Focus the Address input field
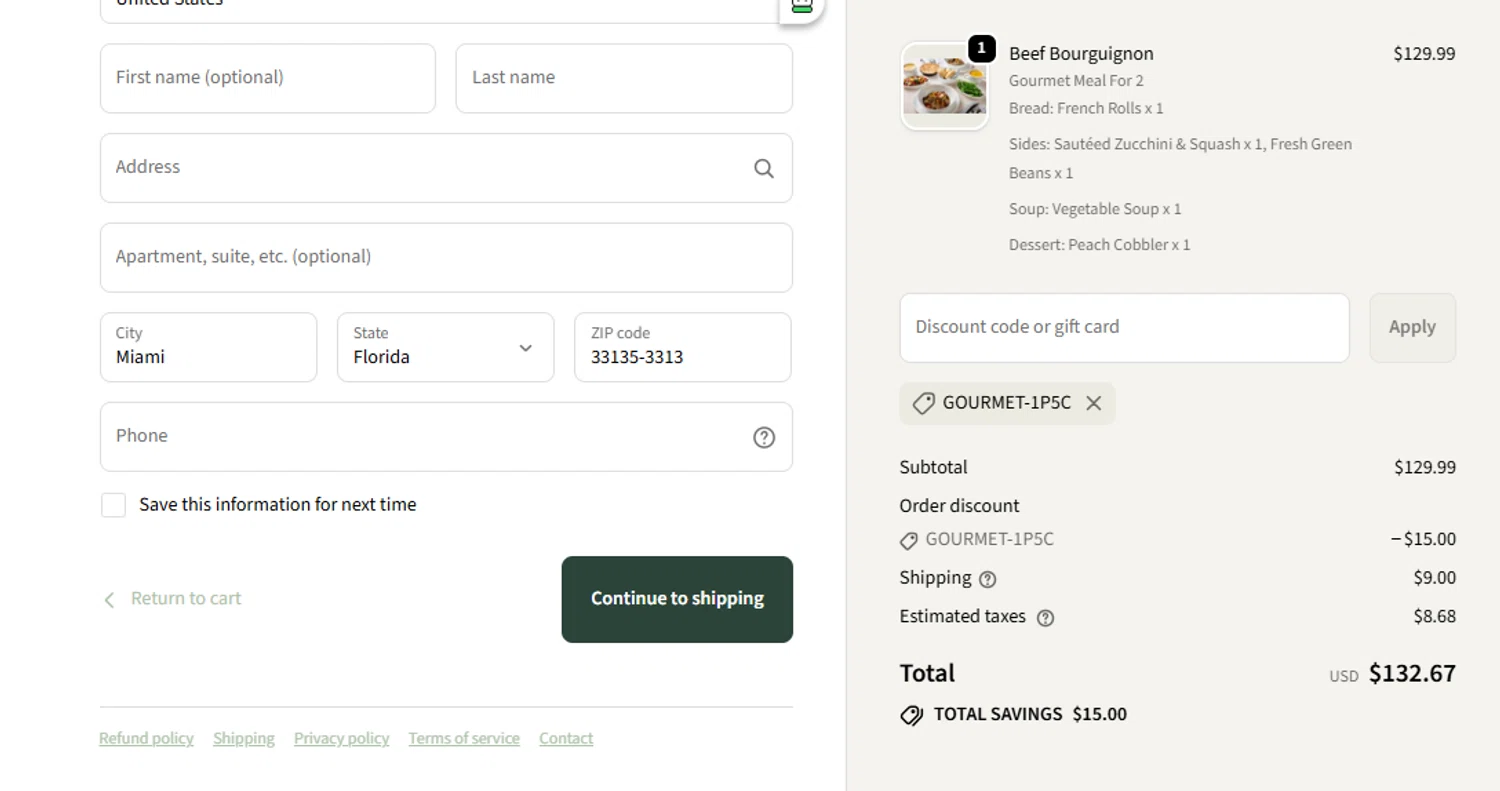This screenshot has height=791, width=1500. (446, 168)
